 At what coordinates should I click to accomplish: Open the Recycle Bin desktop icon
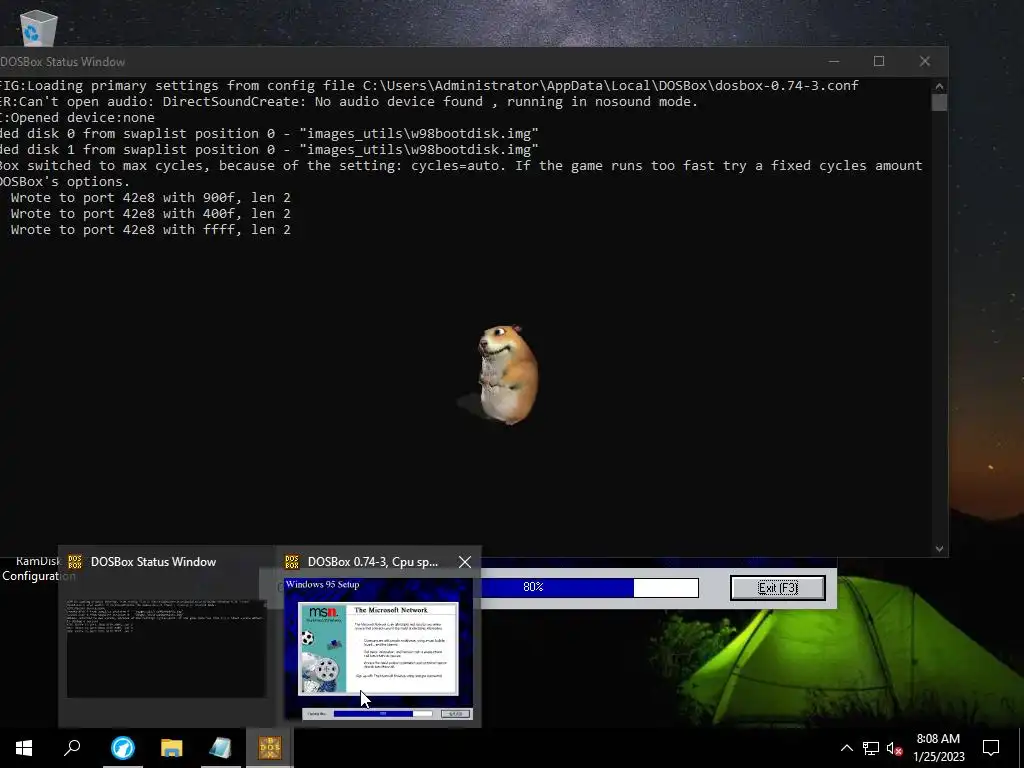38,27
